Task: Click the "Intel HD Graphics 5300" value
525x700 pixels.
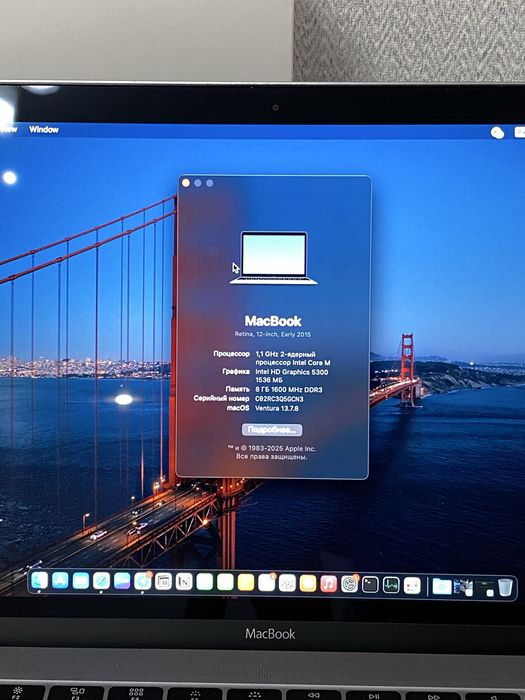Action: point(292,372)
